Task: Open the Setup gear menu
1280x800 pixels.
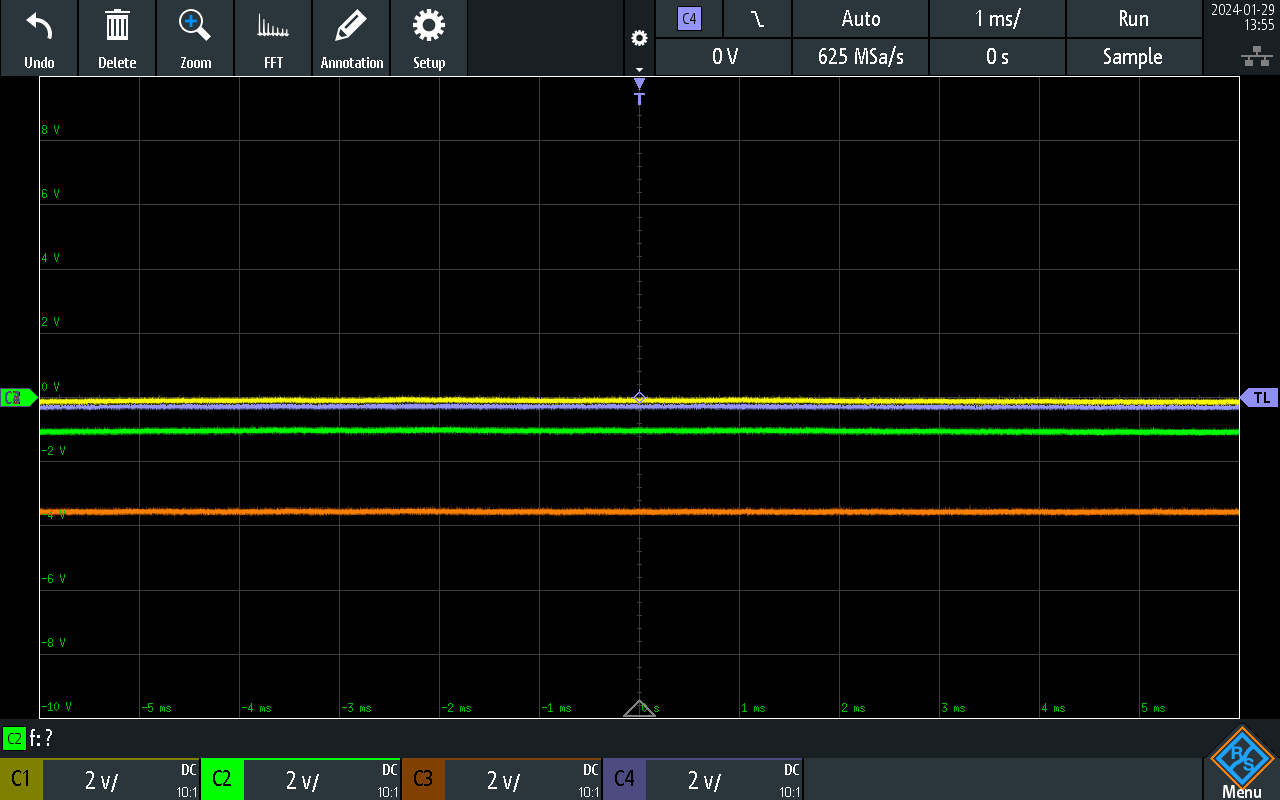Action: coord(429,25)
